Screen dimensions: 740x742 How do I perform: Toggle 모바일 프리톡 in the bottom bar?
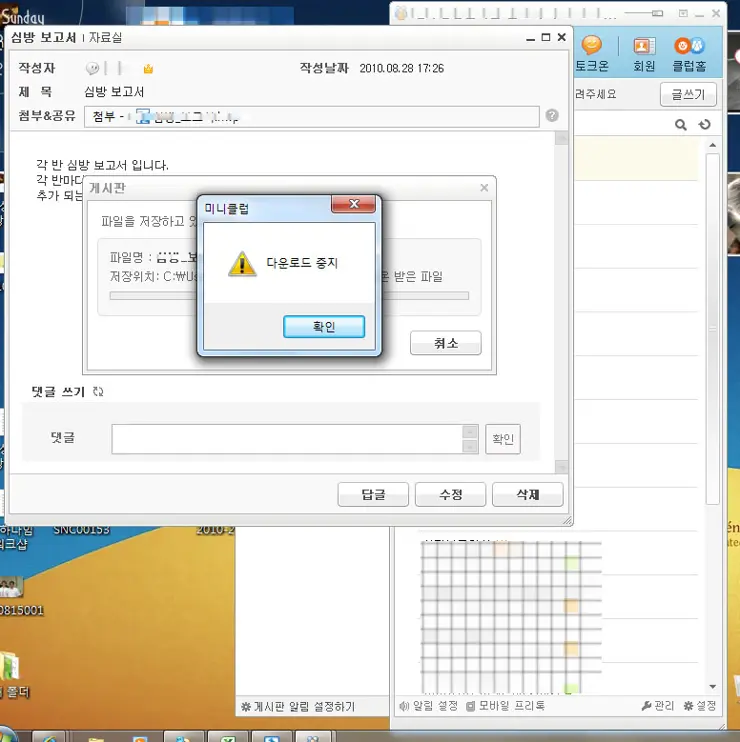pos(506,706)
